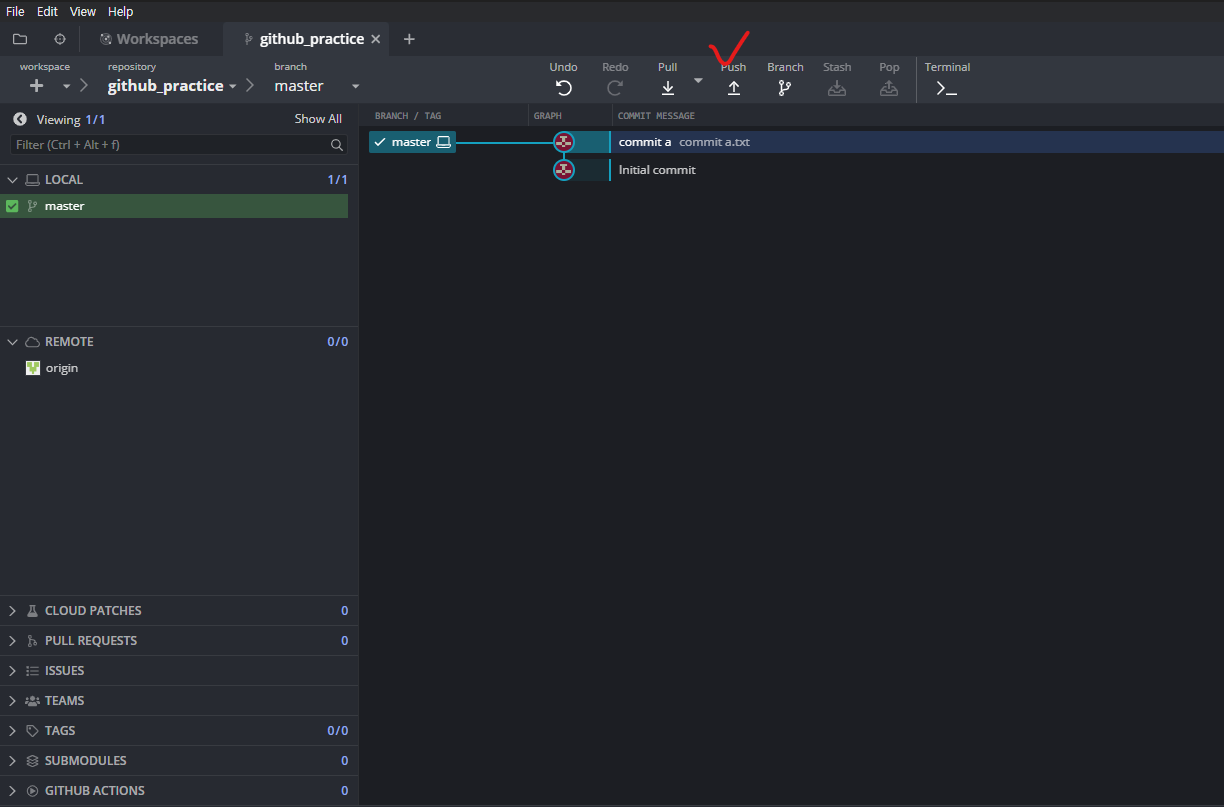Viewport: 1224px width, 807px height.
Task: Collapse the REMOTE section
Action: pyautogui.click(x=12, y=342)
